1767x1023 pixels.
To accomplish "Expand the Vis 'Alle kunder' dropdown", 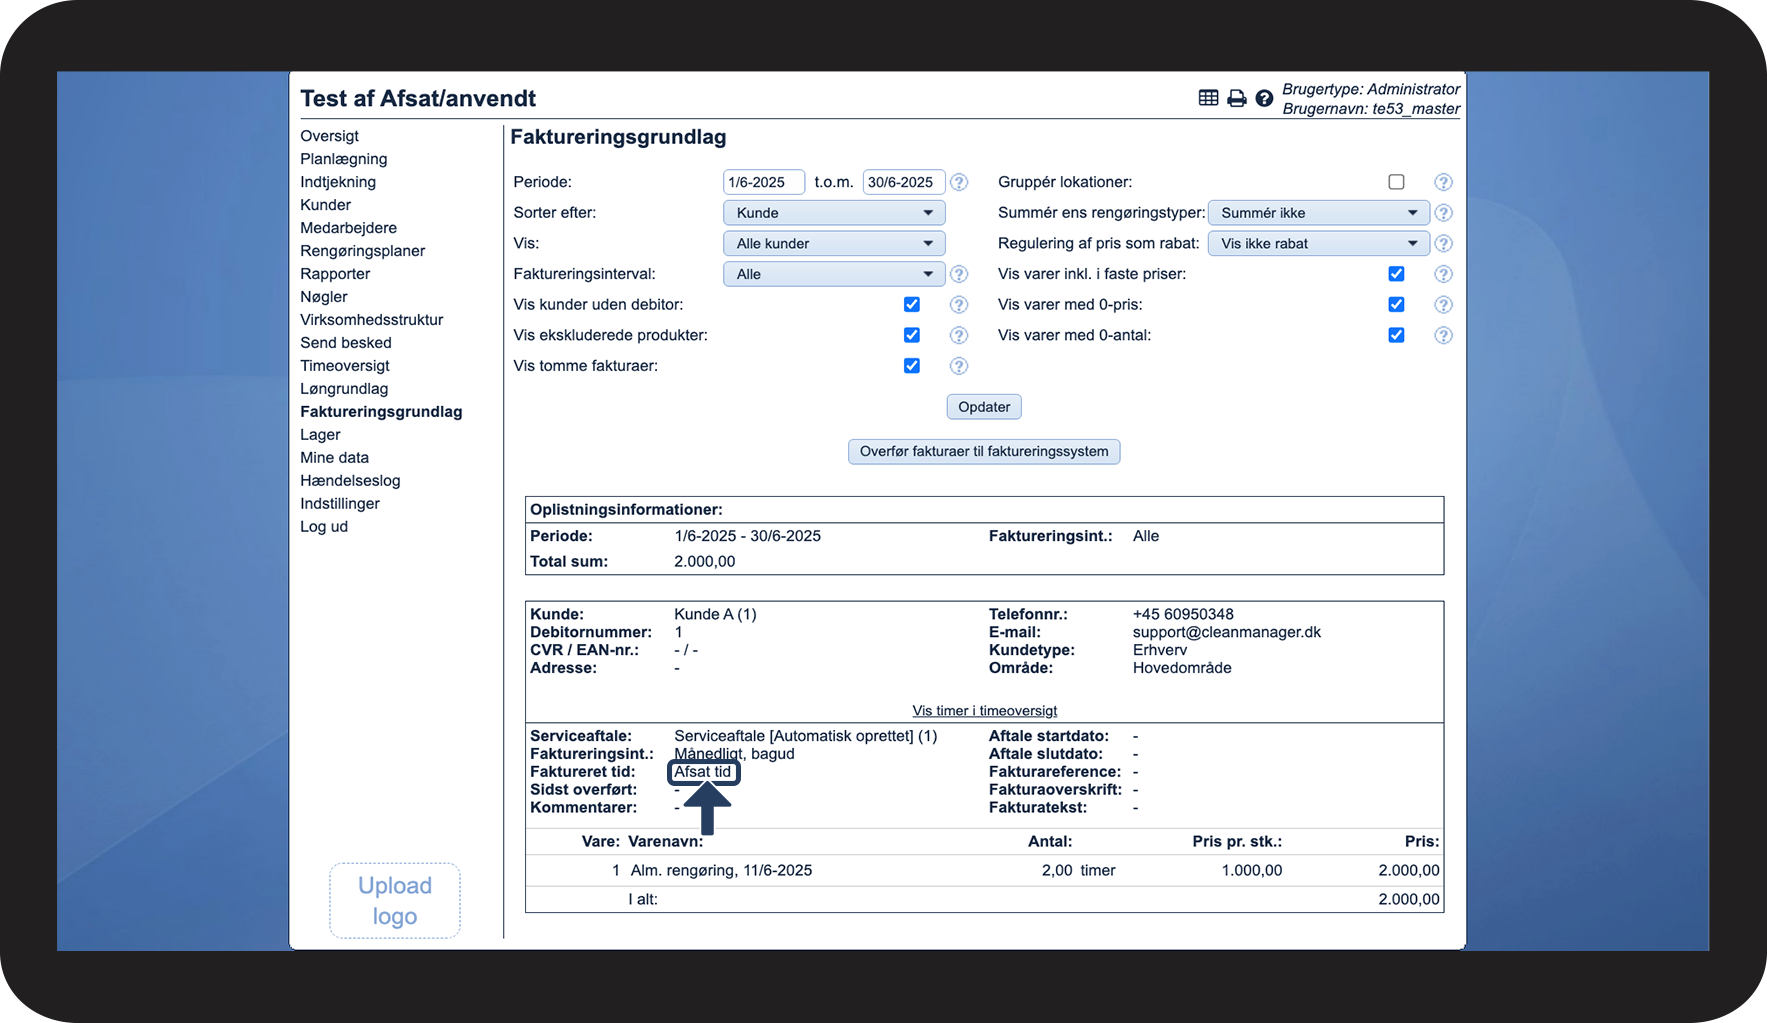I will tap(833, 243).
